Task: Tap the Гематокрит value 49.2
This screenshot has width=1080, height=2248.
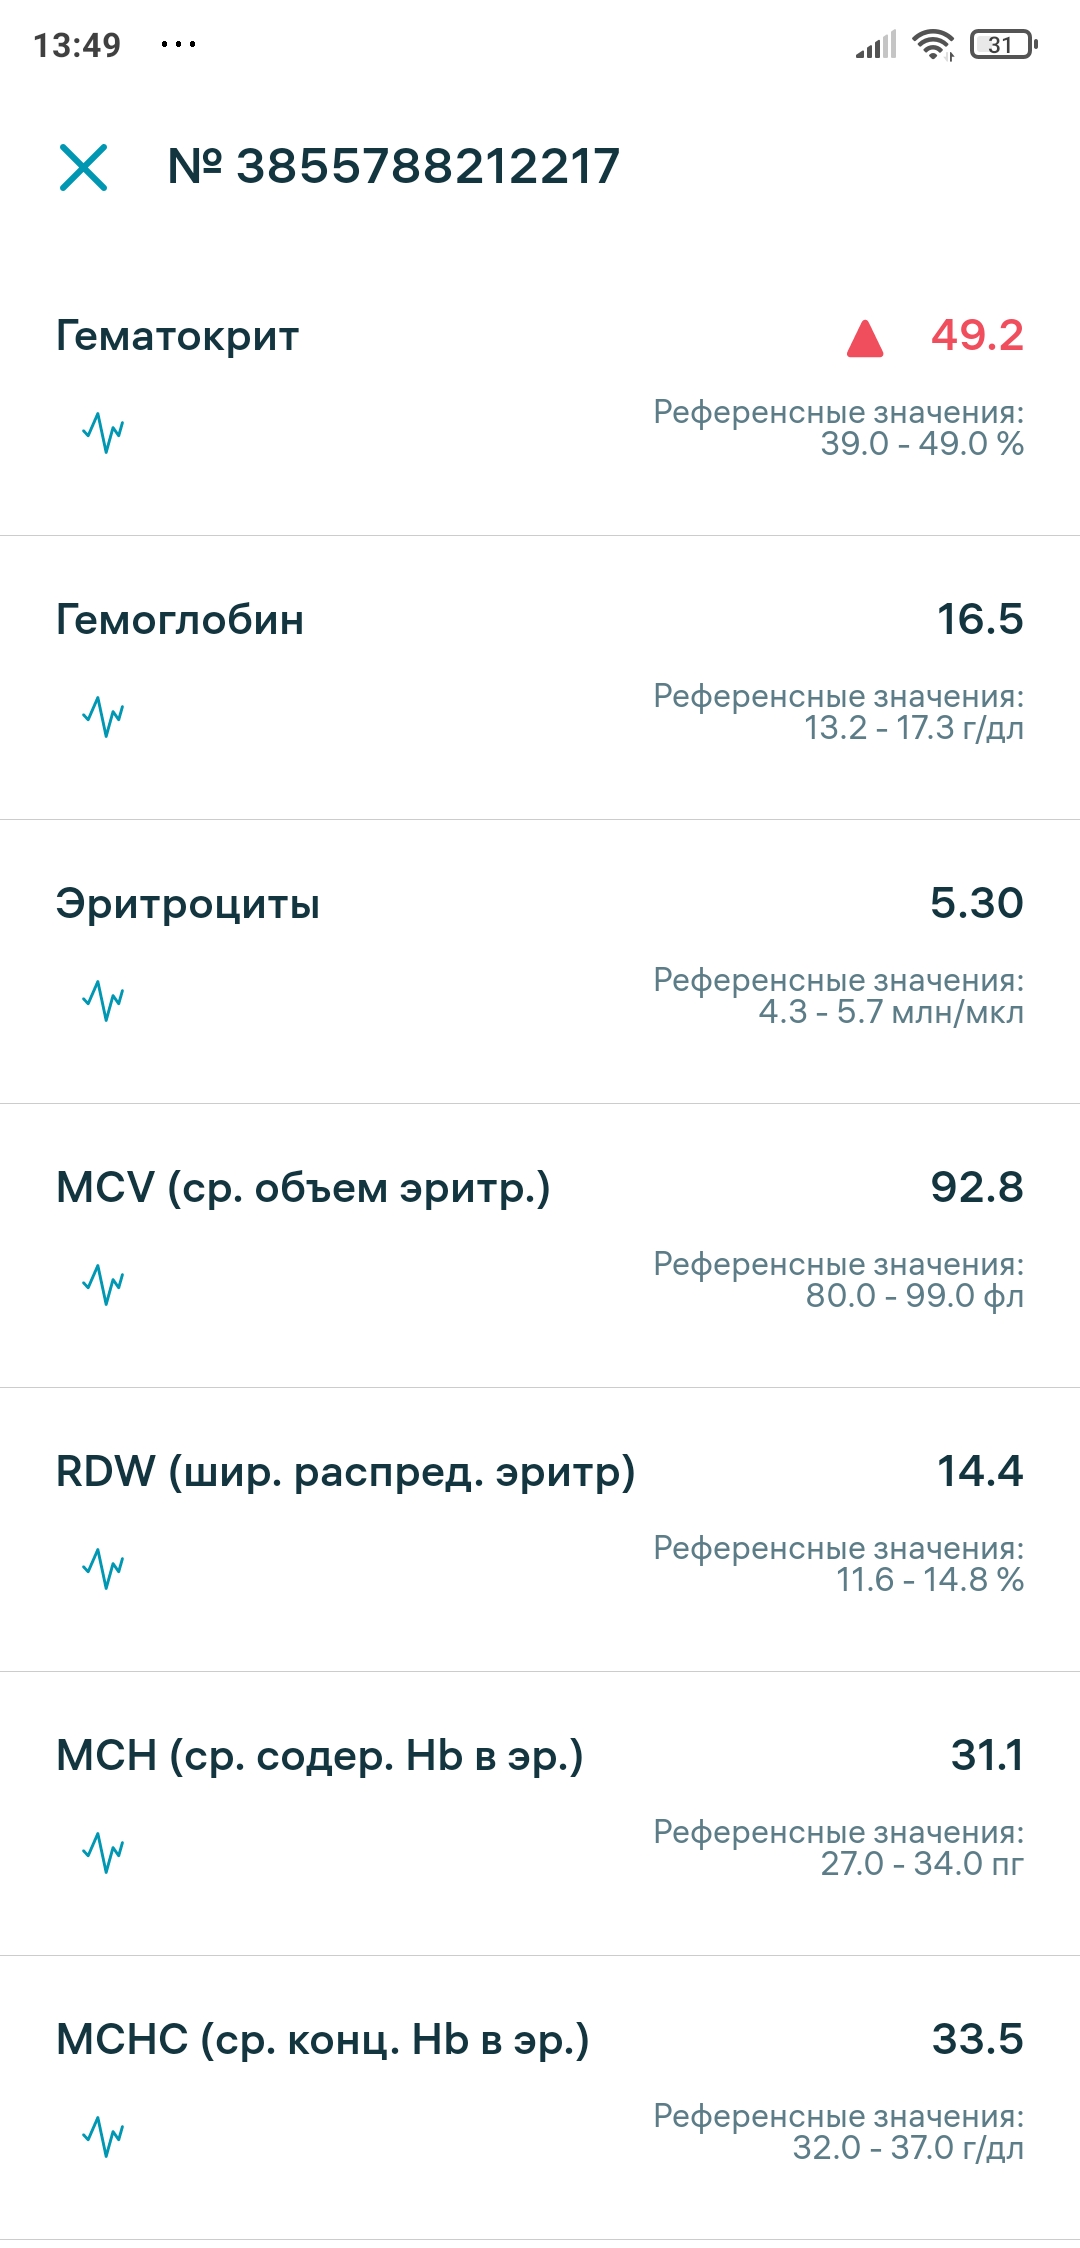Action: [977, 336]
